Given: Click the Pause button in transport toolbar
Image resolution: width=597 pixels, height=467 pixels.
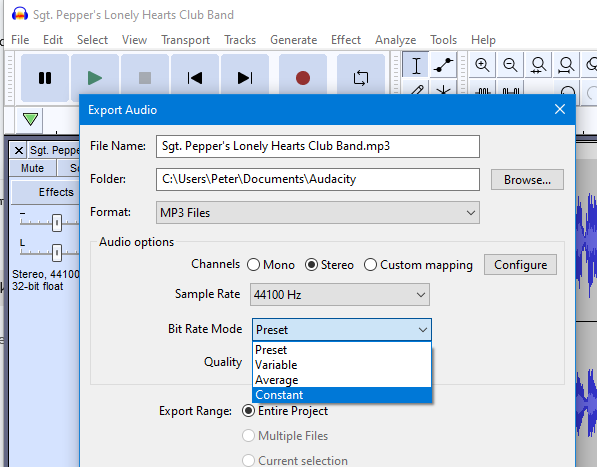Looking at the screenshot, I should [x=45, y=78].
